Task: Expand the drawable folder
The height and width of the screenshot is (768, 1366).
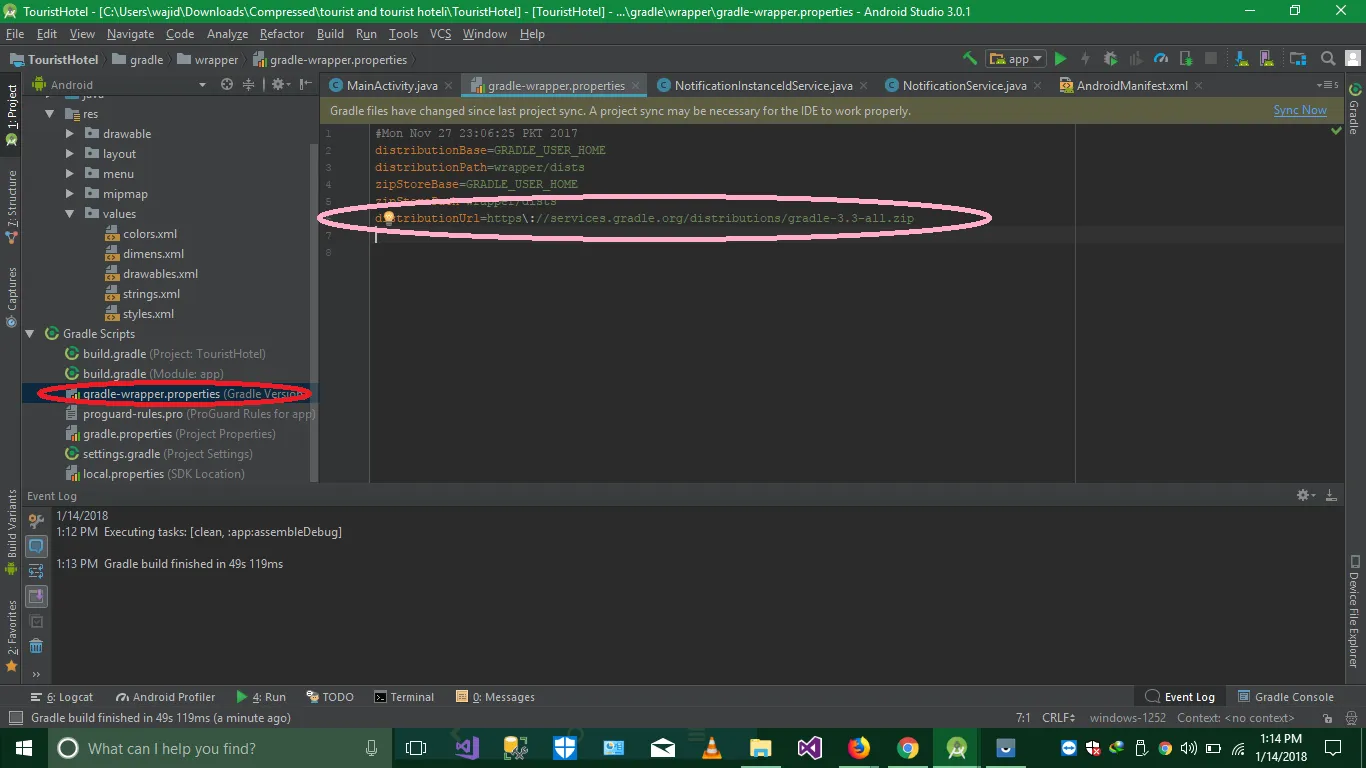Action: click(x=69, y=134)
